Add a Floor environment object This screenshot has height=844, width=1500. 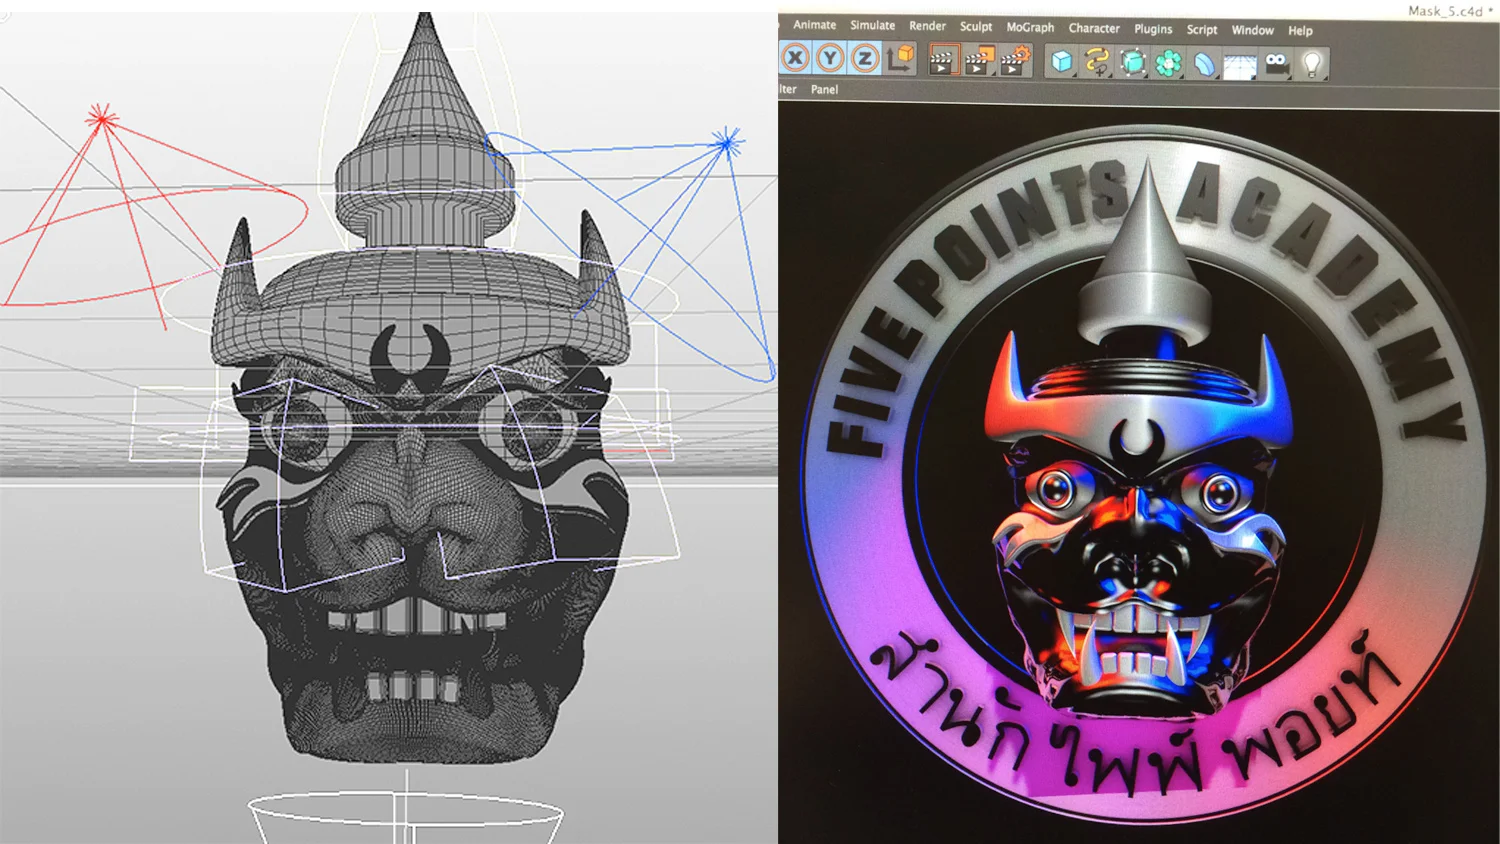[1240, 66]
